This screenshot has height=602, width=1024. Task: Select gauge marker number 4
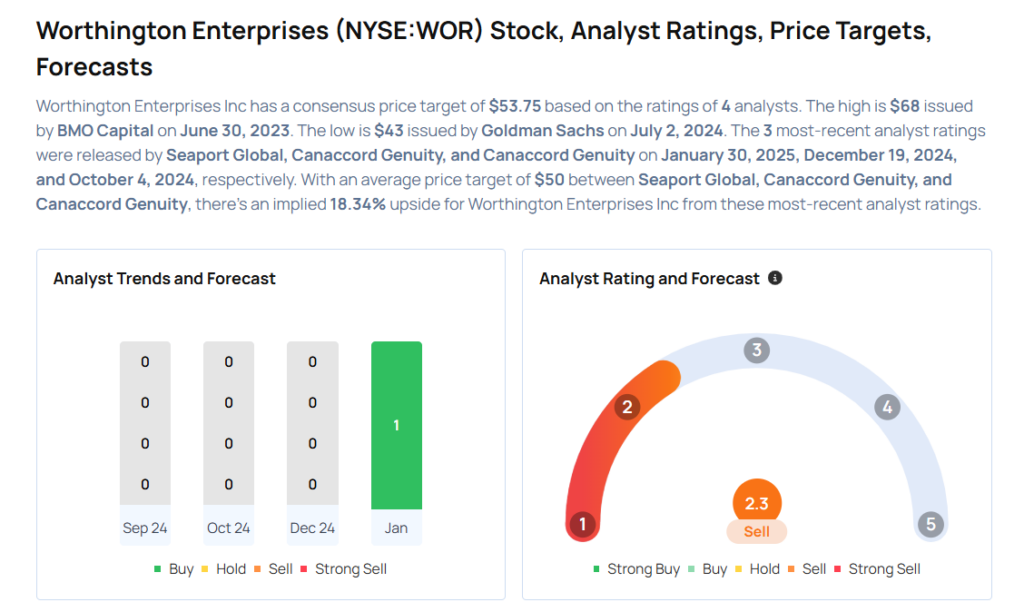point(886,407)
